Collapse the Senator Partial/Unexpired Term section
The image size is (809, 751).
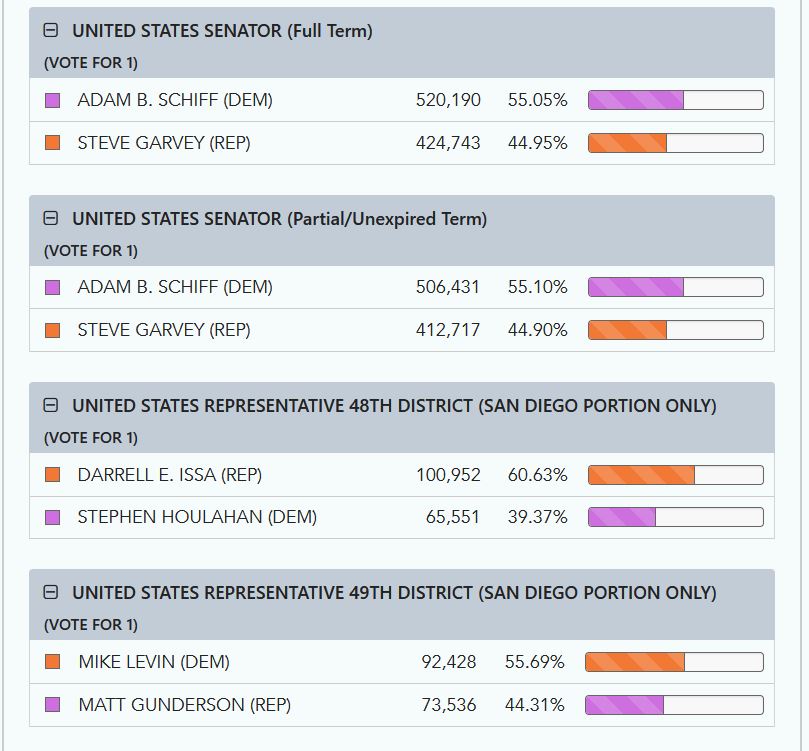[51, 218]
